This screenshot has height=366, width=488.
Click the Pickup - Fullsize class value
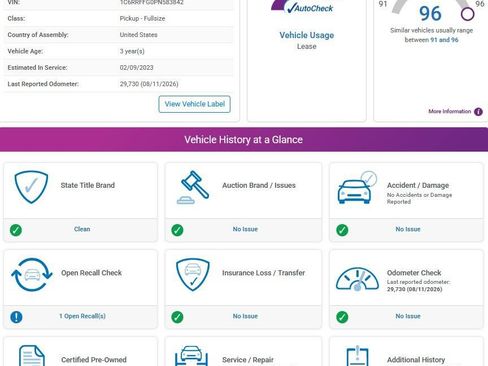pos(142,18)
